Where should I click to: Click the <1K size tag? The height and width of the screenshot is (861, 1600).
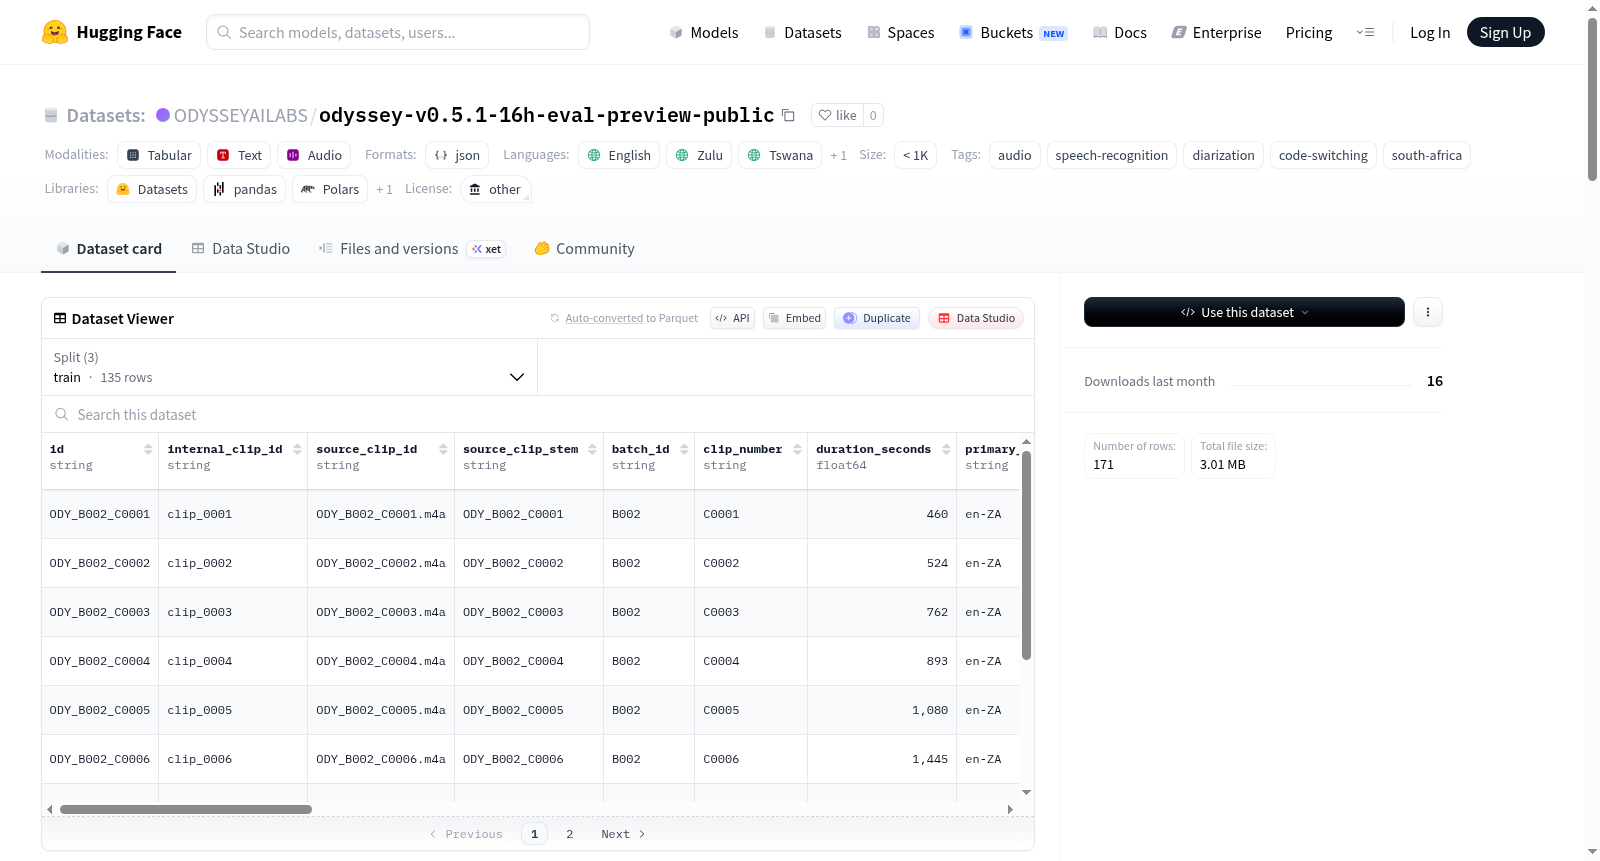pyautogui.click(x=915, y=155)
